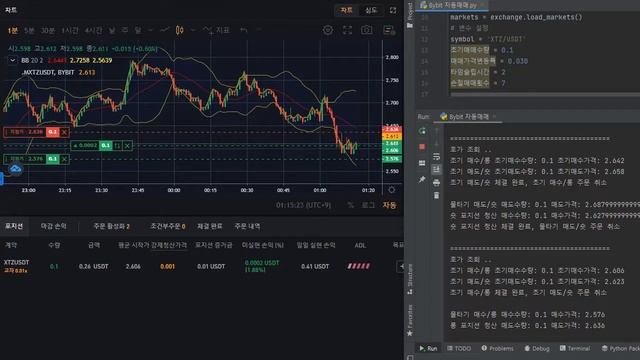The image size is (640, 360).
Task: Click the ADL red bars indicator
Action: point(358,266)
